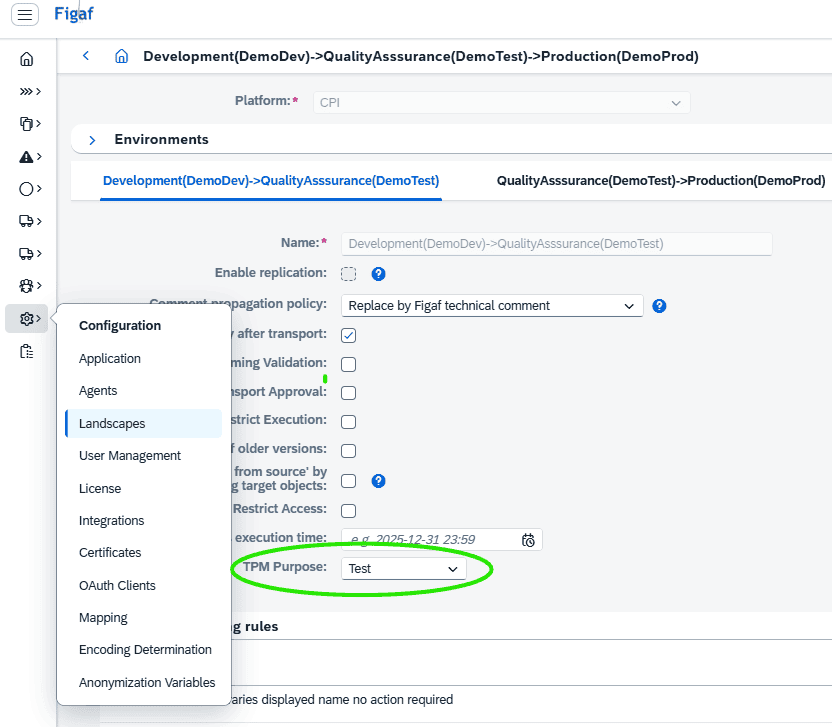Enable the Transport Approval checkbox
This screenshot has height=727, width=832.
[349, 393]
